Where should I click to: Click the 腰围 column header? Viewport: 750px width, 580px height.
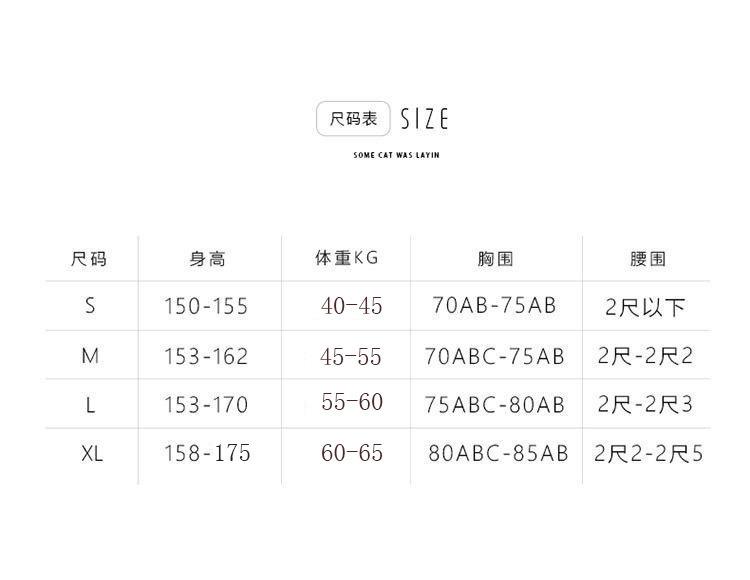pos(648,259)
